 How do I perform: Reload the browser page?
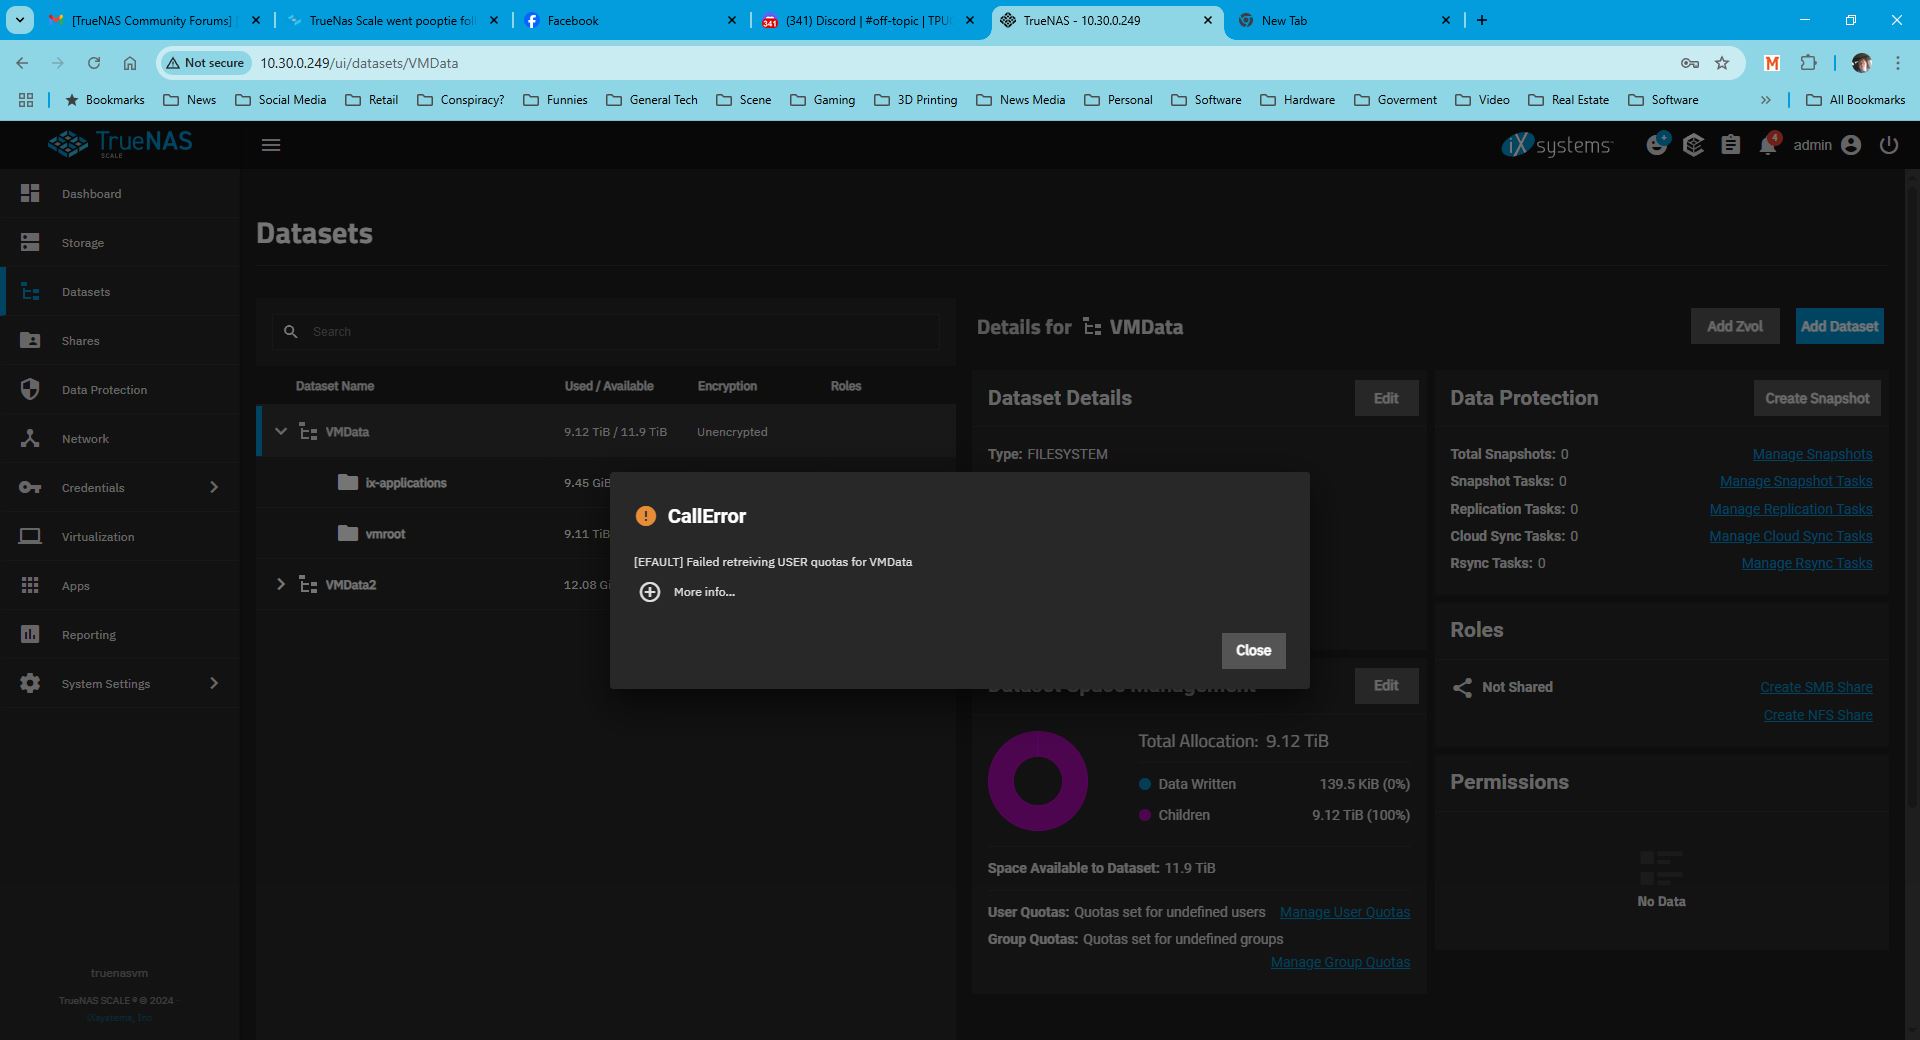(94, 63)
